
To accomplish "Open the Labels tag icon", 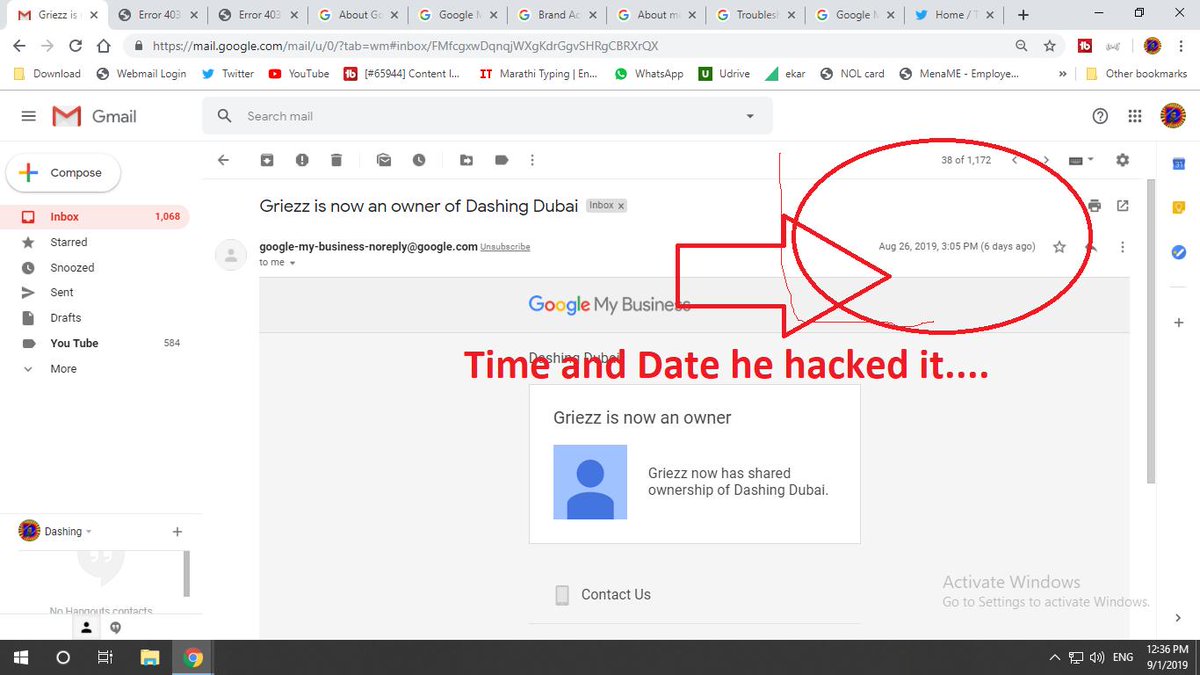I will [x=501, y=160].
